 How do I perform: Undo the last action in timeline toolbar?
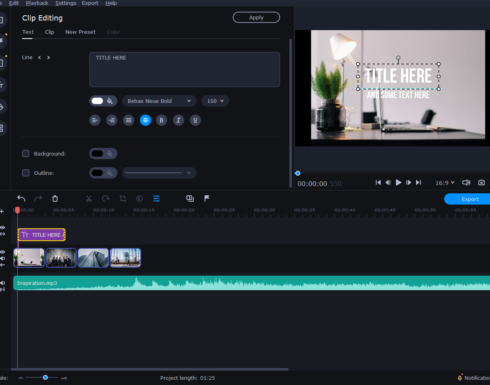coord(21,199)
